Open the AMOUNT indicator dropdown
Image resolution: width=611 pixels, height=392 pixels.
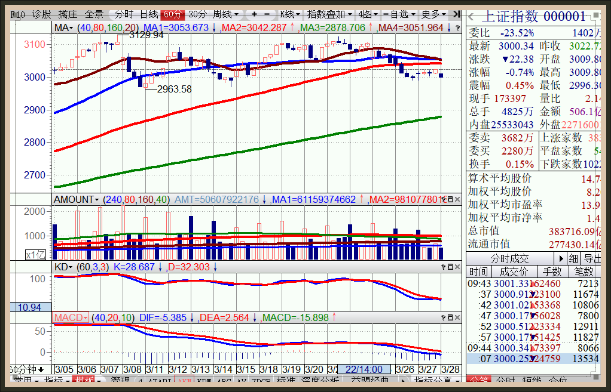pyautogui.click(x=76, y=200)
